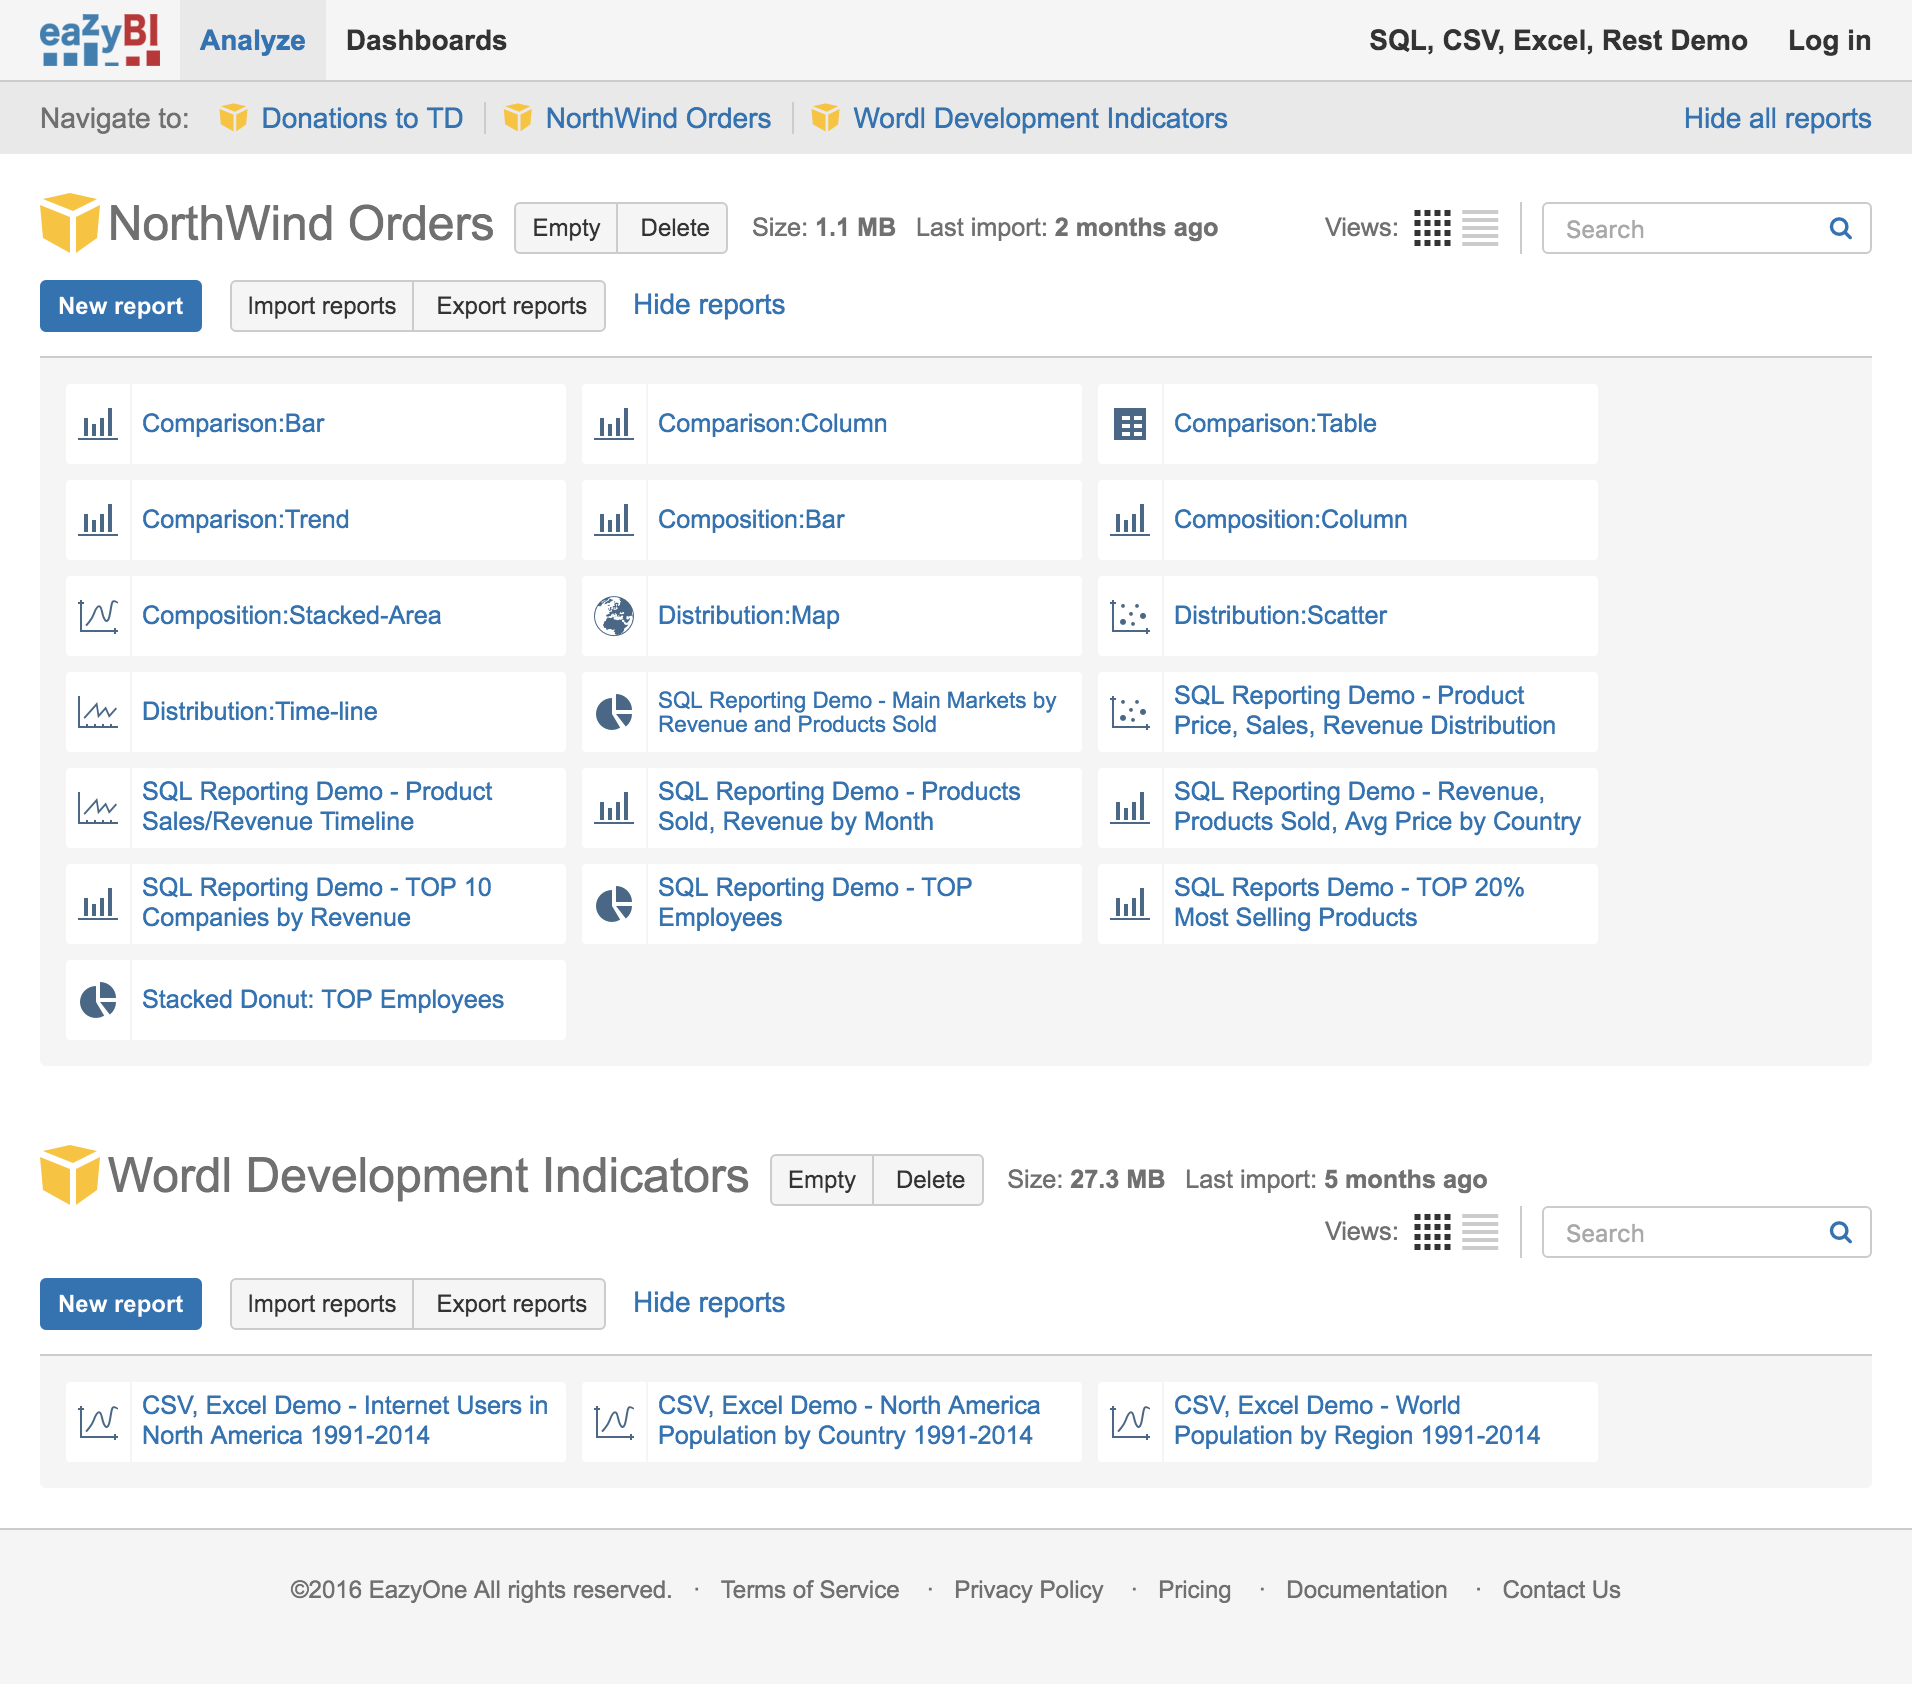
Task: Open Distribution:Map via the globe icon
Action: 614,616
